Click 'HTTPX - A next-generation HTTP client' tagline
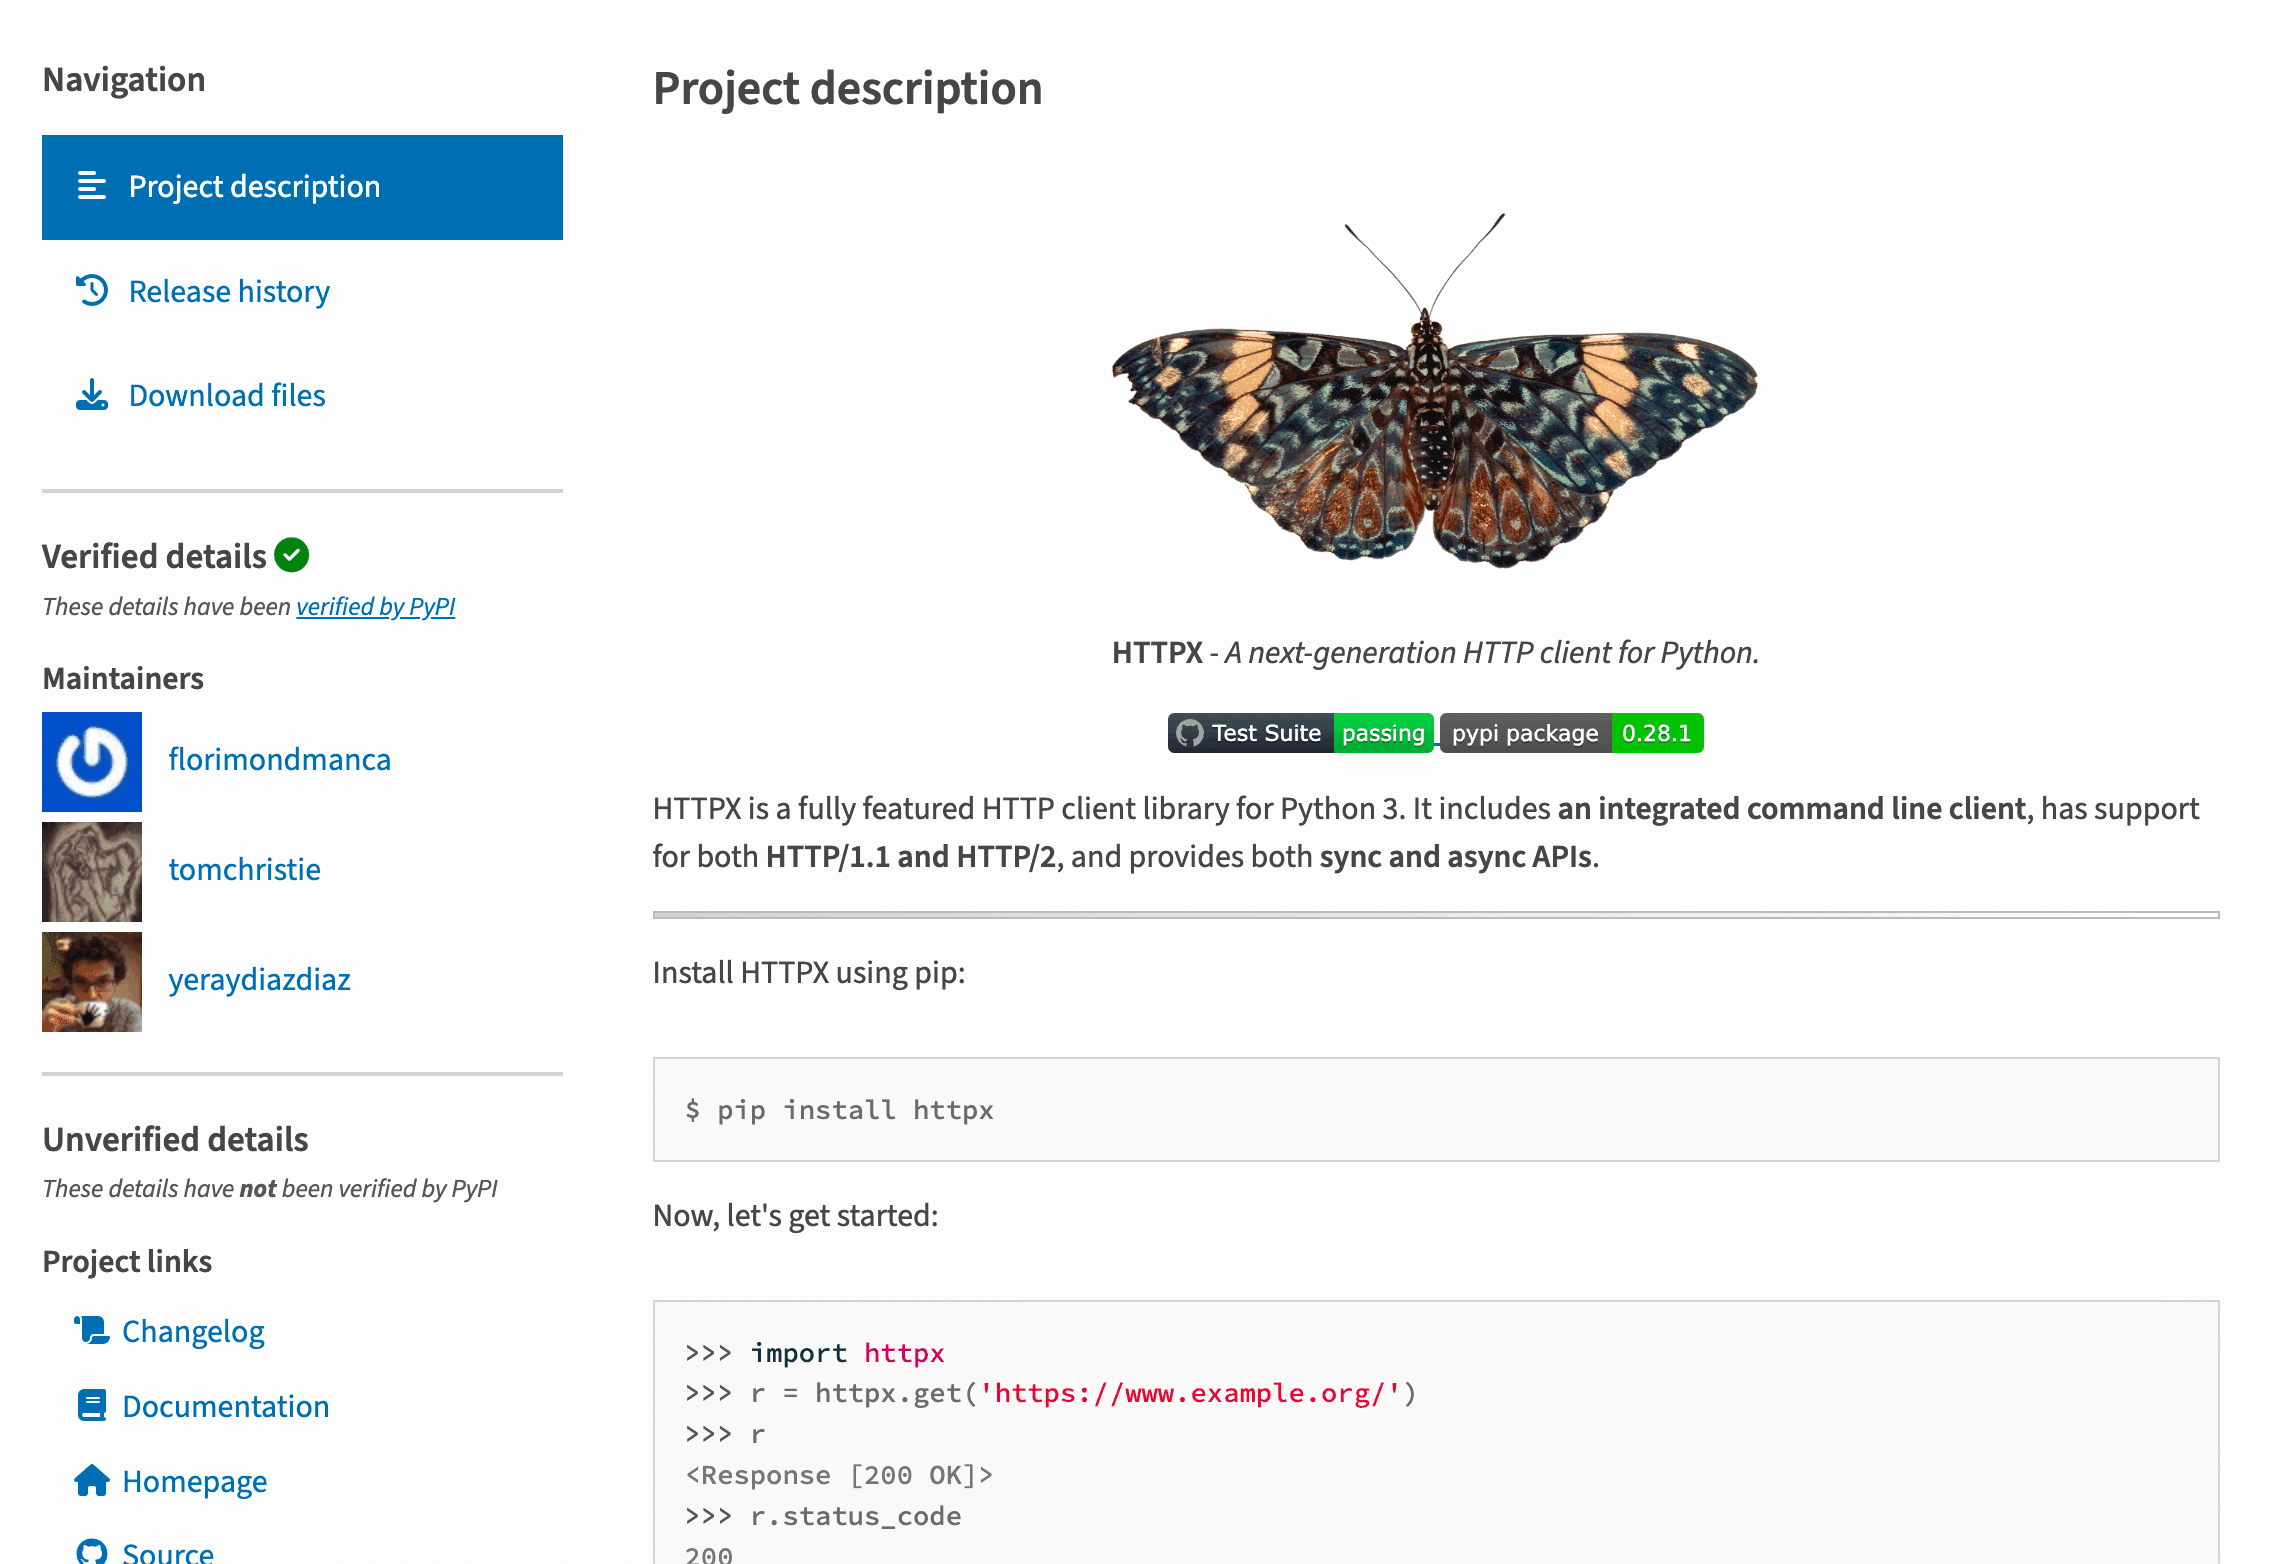 point(1435,652)
